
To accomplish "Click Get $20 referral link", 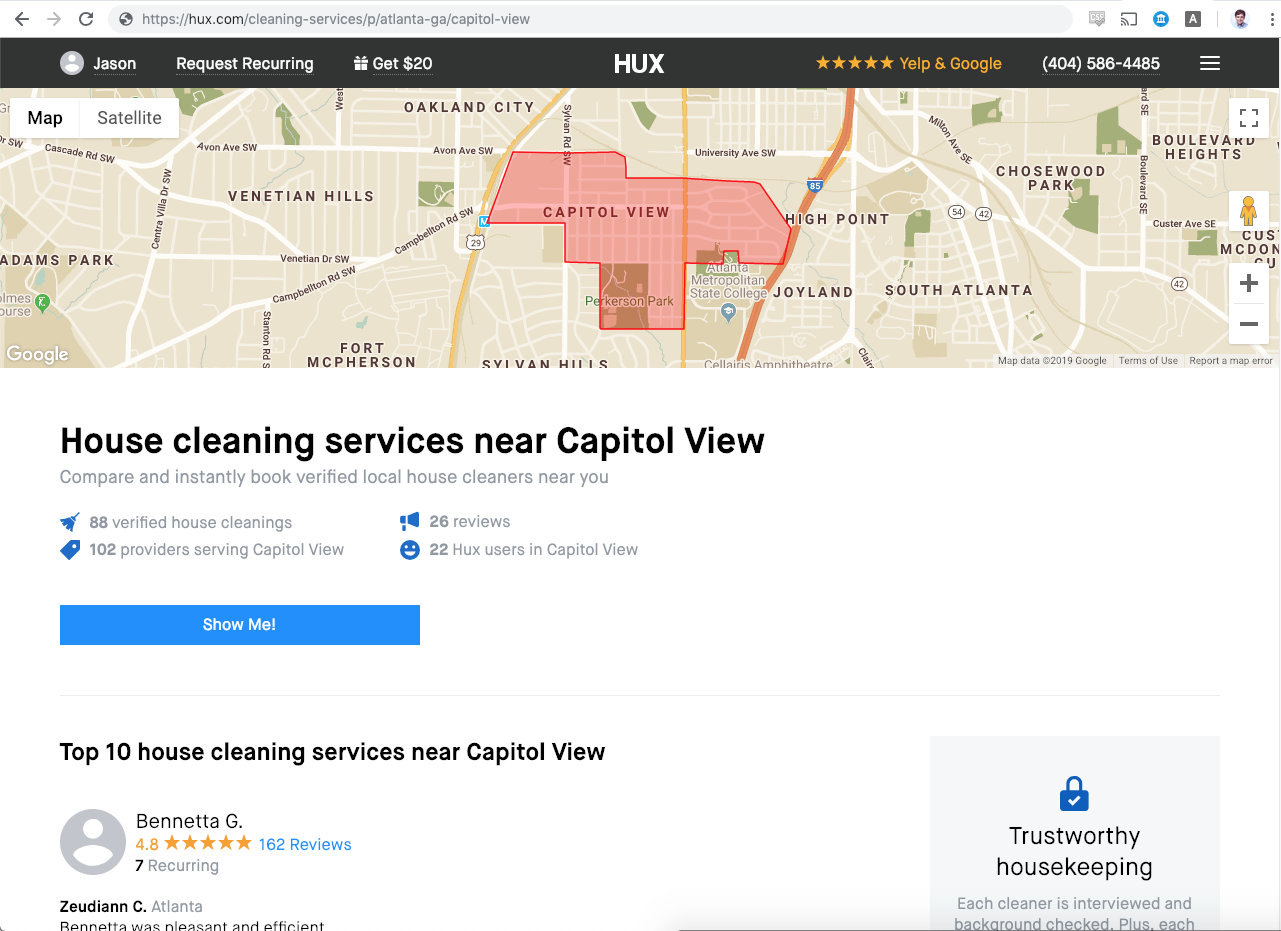I will (403, 64).
